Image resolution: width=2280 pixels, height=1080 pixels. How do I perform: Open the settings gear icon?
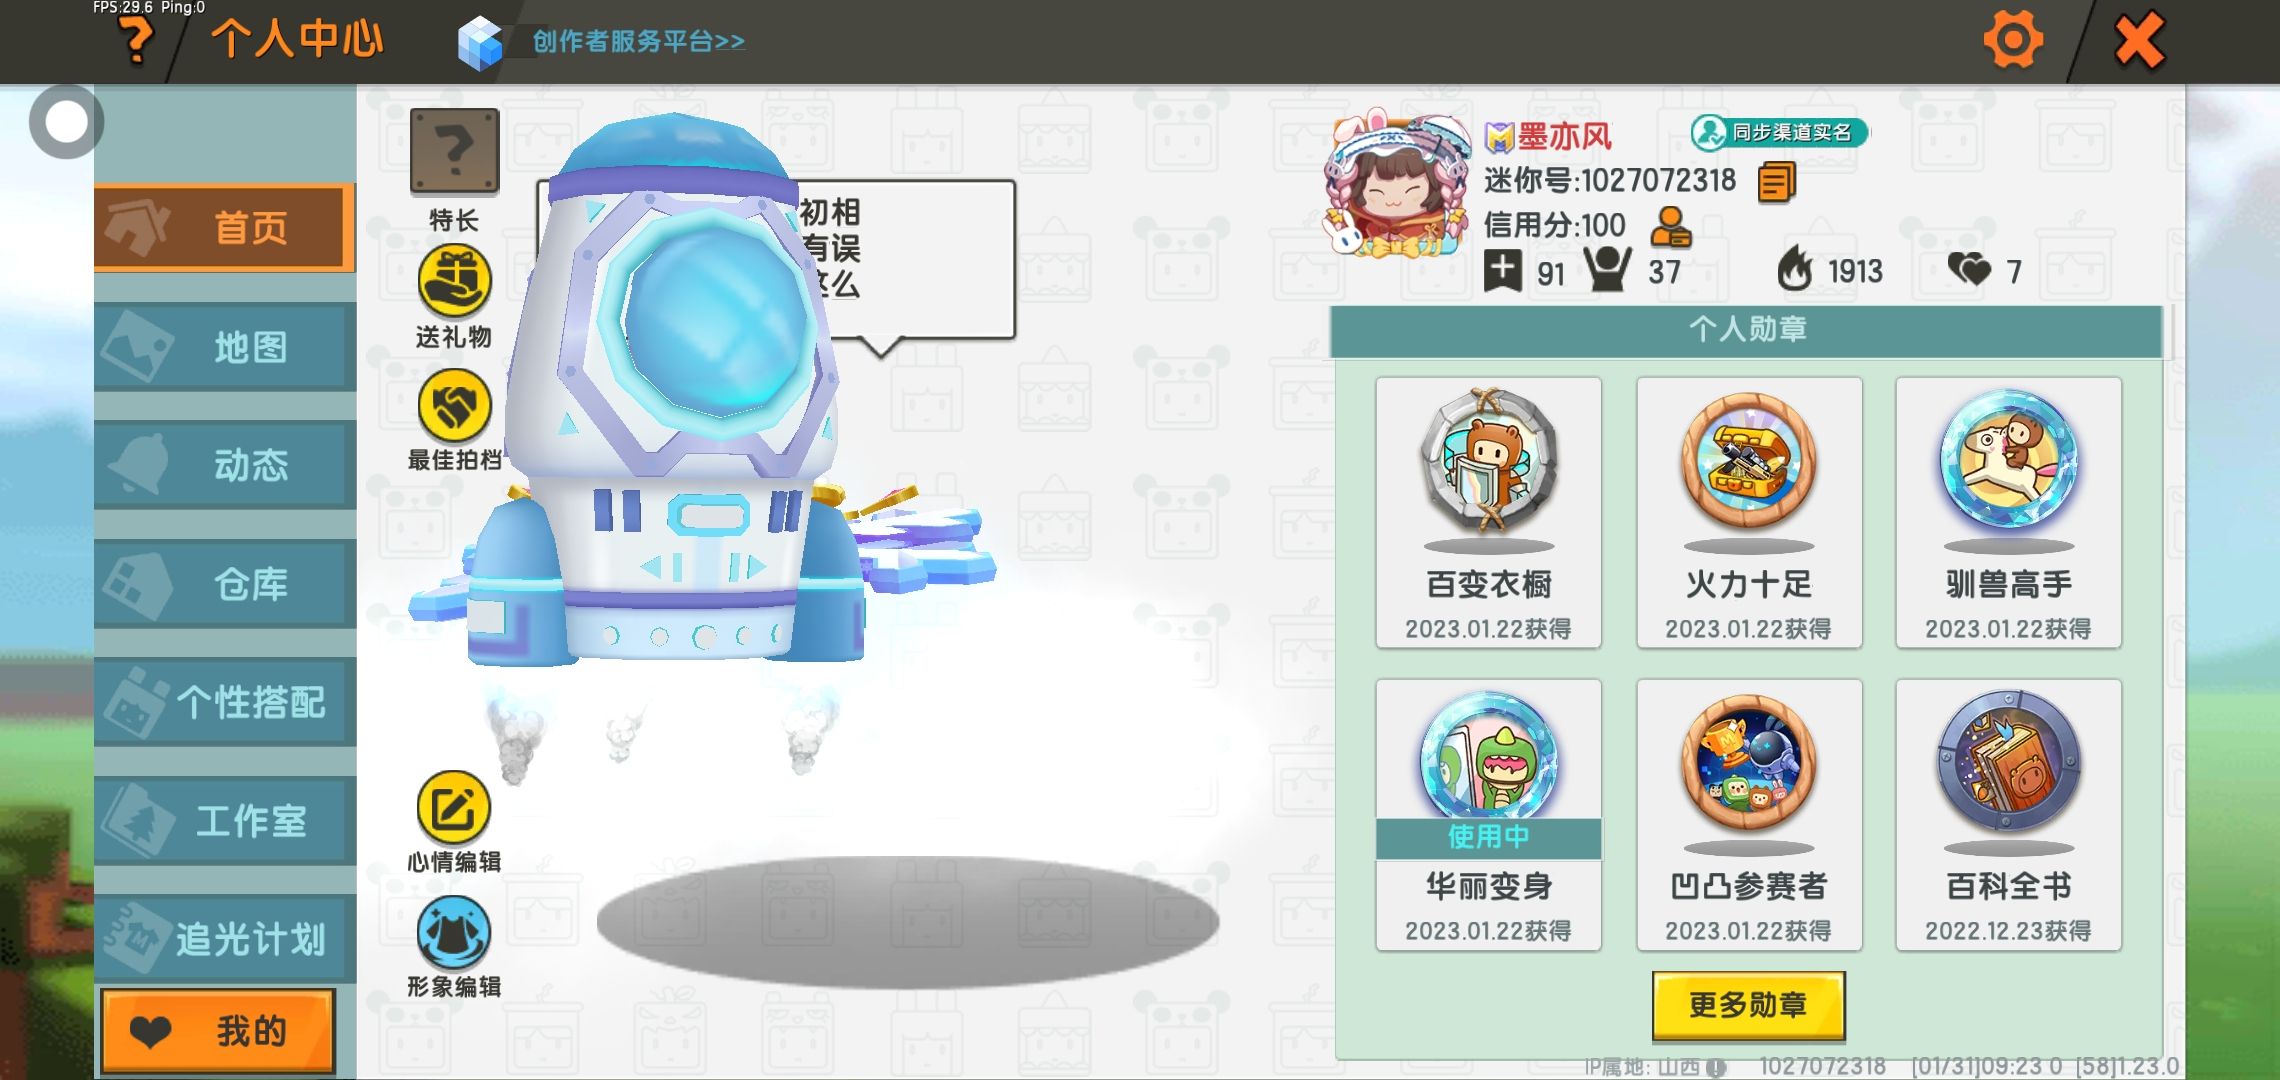(2012, 40)
